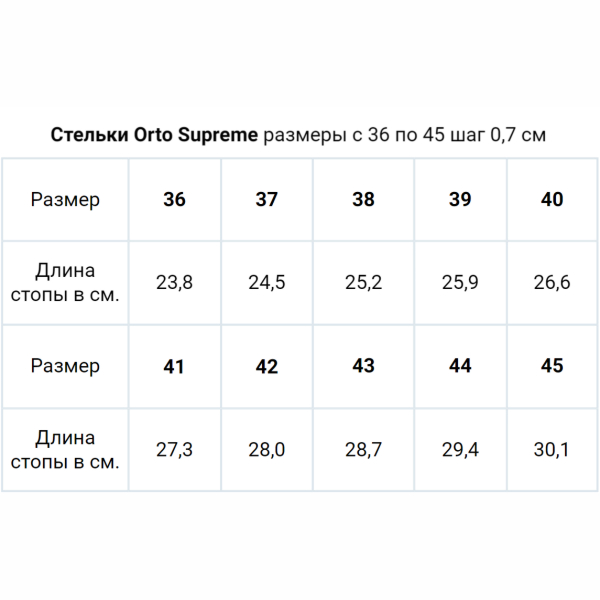This screenshot has height=600, width=600.
Task: Click the size 39 cell
Action: click(460, 199)
